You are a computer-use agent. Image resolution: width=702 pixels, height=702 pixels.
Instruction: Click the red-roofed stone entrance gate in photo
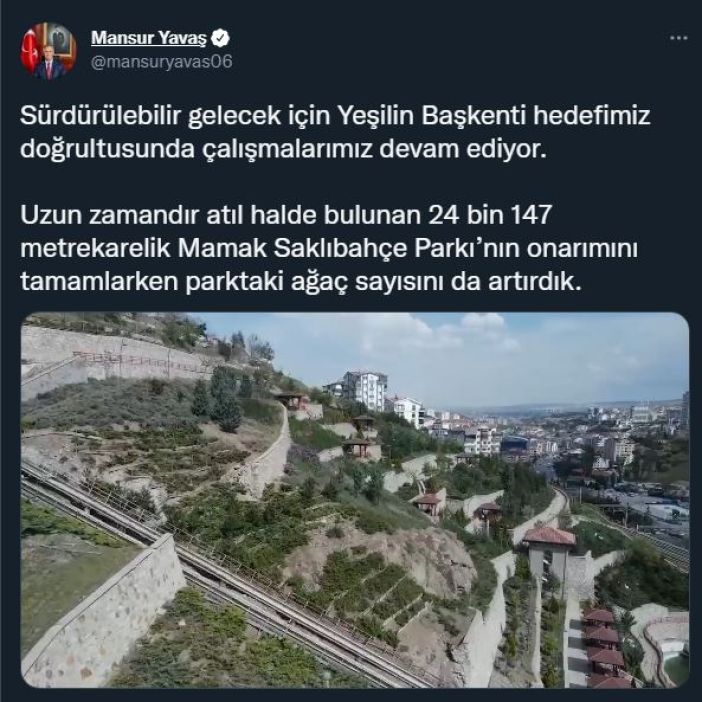(550, 555)
